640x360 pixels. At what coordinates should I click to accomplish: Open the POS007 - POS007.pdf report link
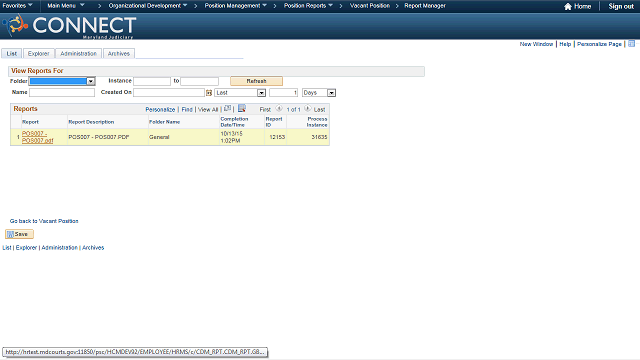tap(37, 137)
